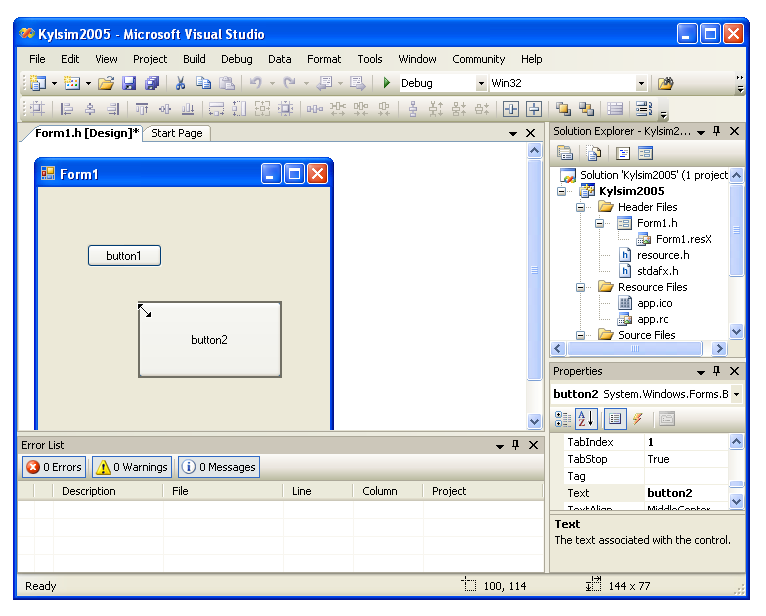
Task: Click View Designer icon in Solution Explorer
Action: [645, 153]
